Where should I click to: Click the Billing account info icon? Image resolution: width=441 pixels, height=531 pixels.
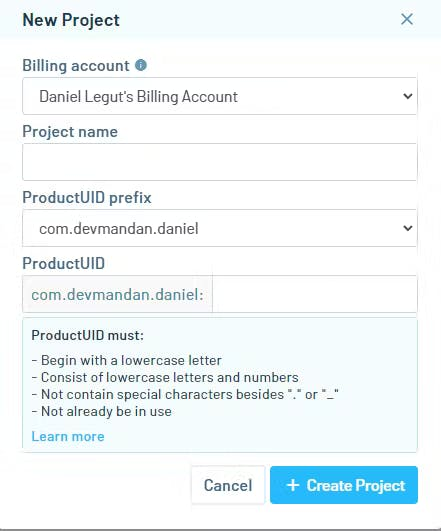click(141, 65)
